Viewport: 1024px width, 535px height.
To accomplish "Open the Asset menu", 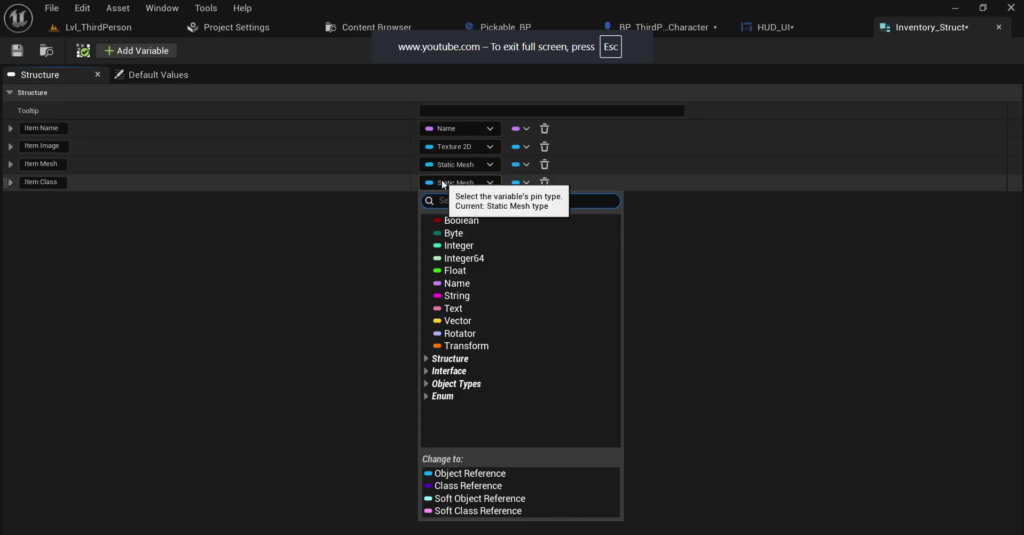I will tap(118, 8).
